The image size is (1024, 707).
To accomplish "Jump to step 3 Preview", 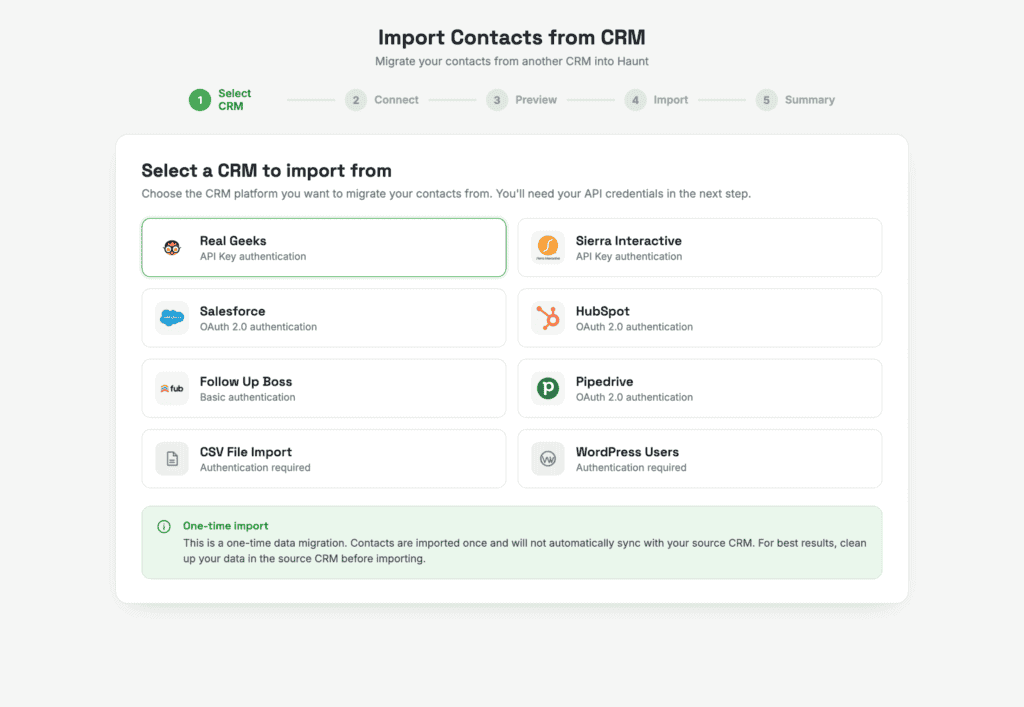I will pos(522,100).
